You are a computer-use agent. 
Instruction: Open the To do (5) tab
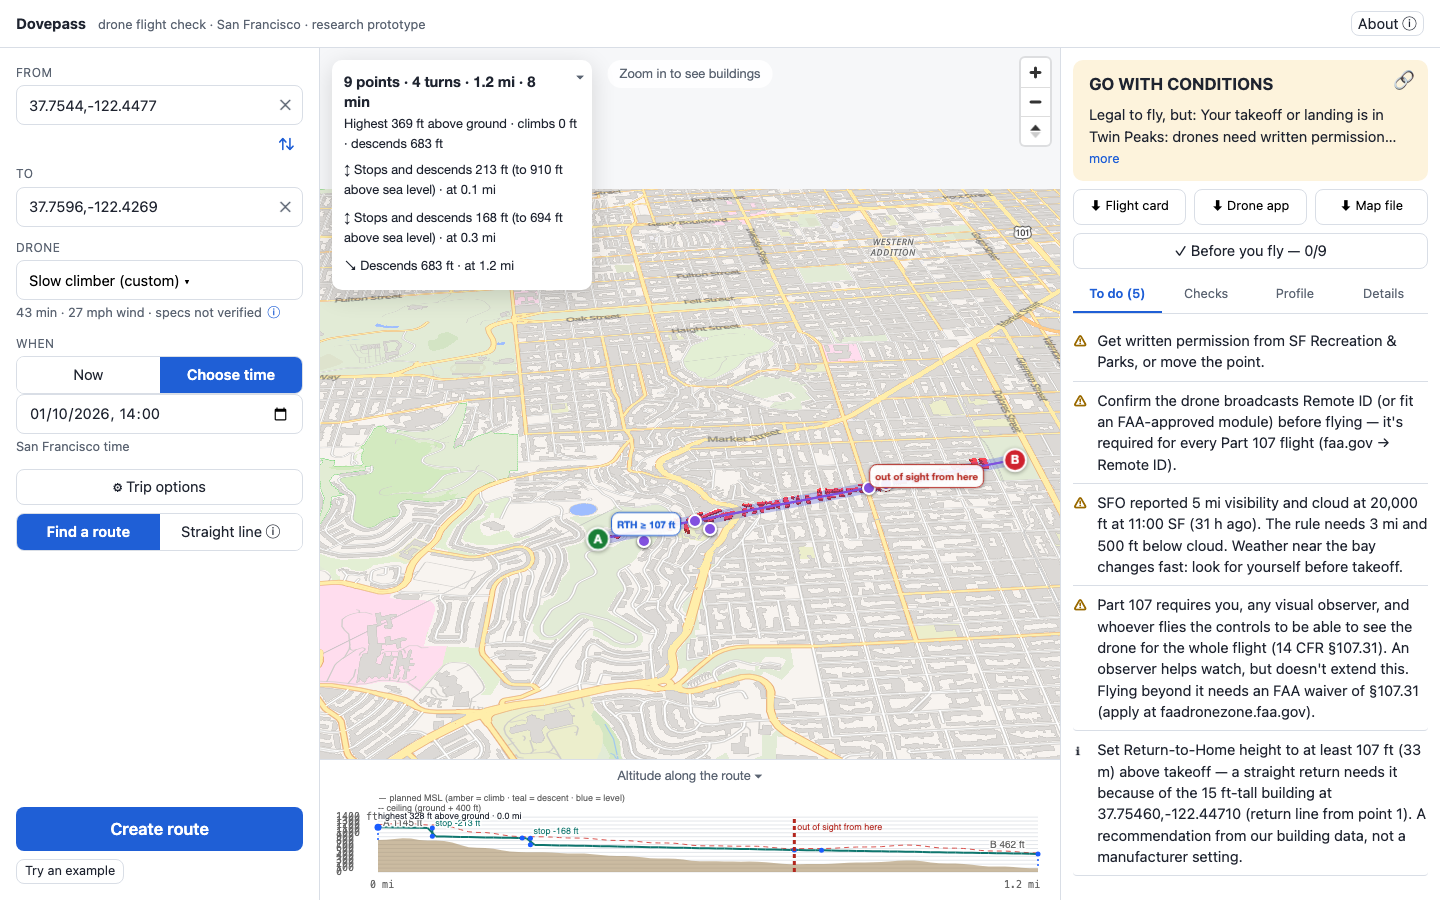(1117, 294)
